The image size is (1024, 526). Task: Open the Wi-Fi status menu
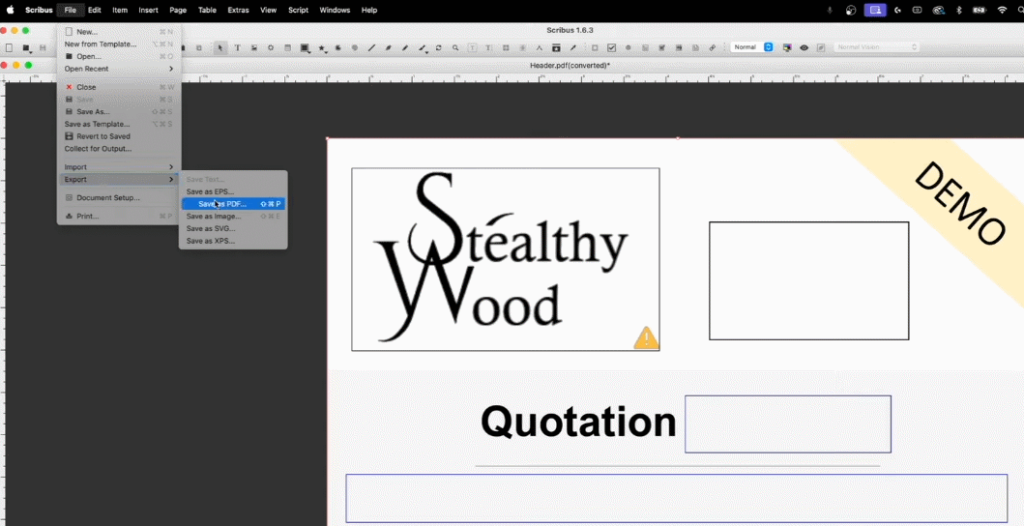1002,10
